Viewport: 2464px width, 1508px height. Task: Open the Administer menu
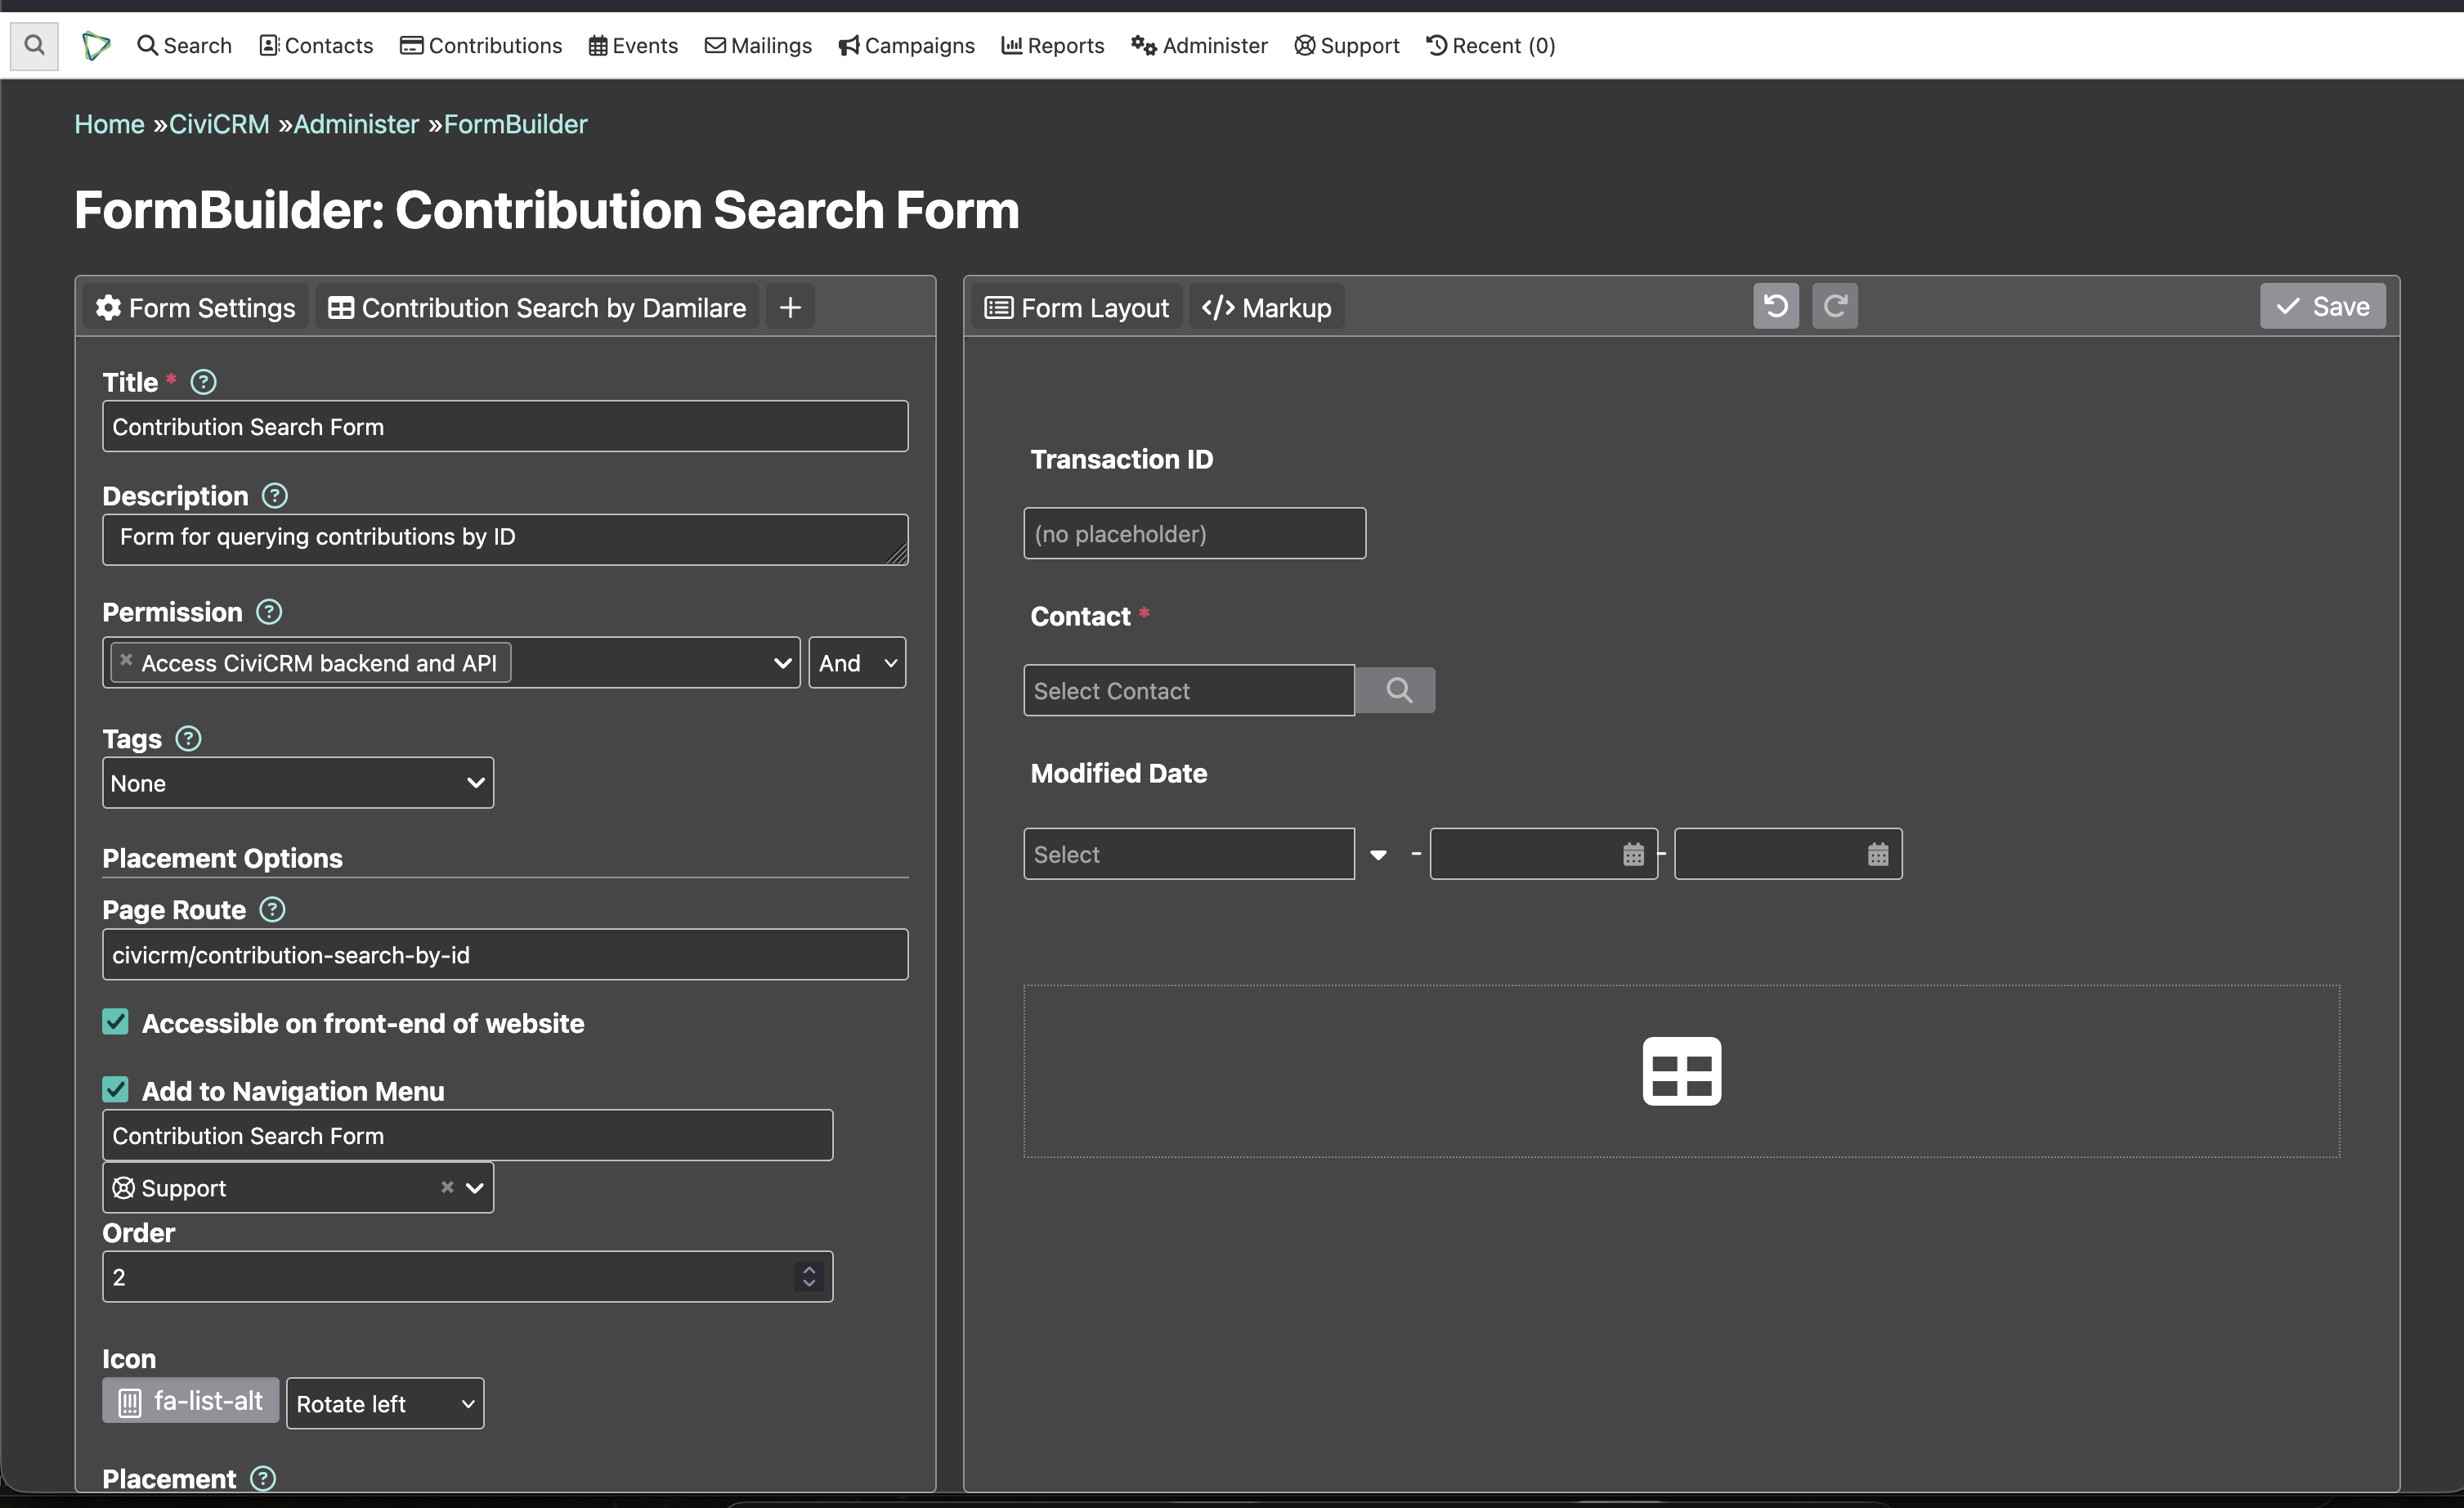[1199, 46]
